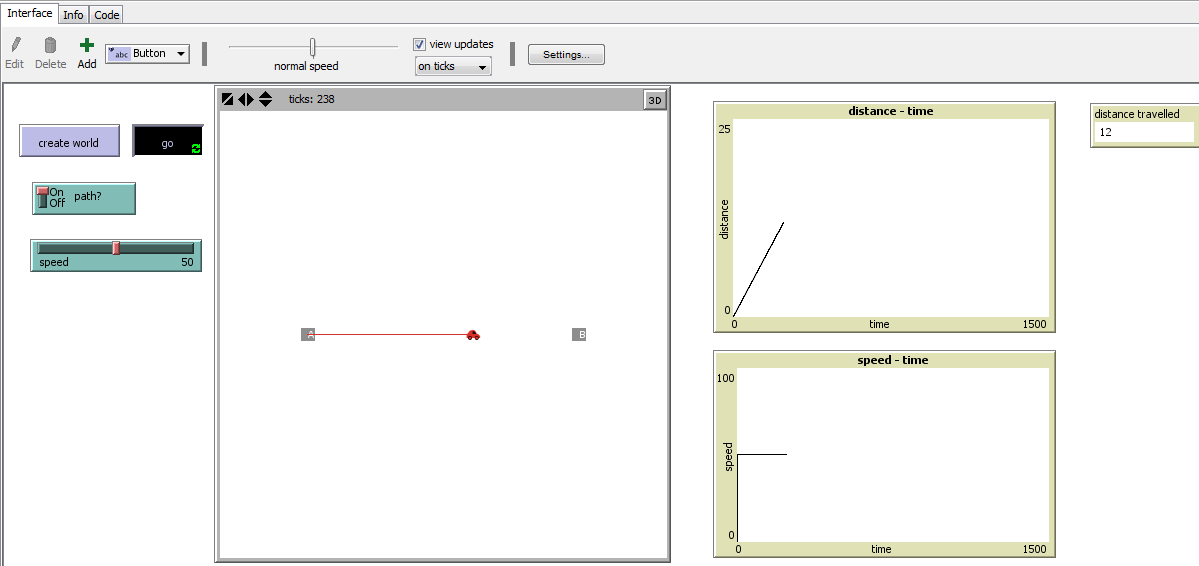The width and height of the screenshot is (1199, 566).
Task: Click the Edit pencil icon
Action: [x=15, y=46]
